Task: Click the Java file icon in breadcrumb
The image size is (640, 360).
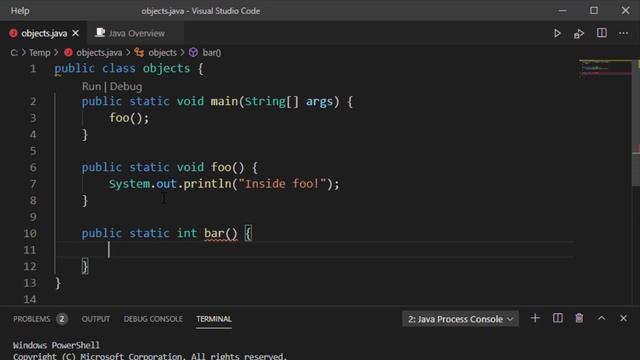Action: click(x=68, y=52)
